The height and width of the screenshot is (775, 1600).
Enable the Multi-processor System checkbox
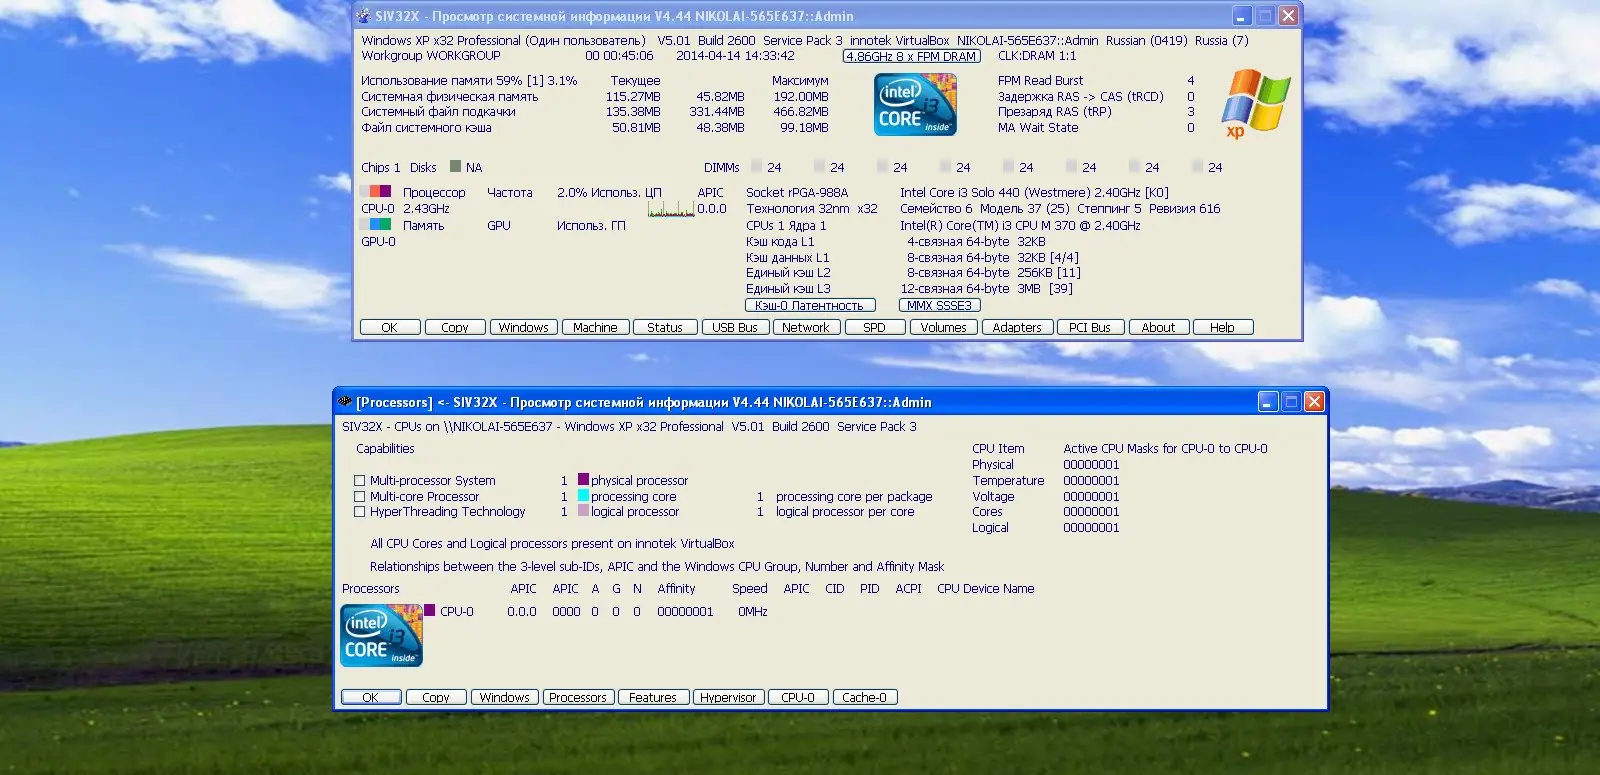(x=359, y=481)
